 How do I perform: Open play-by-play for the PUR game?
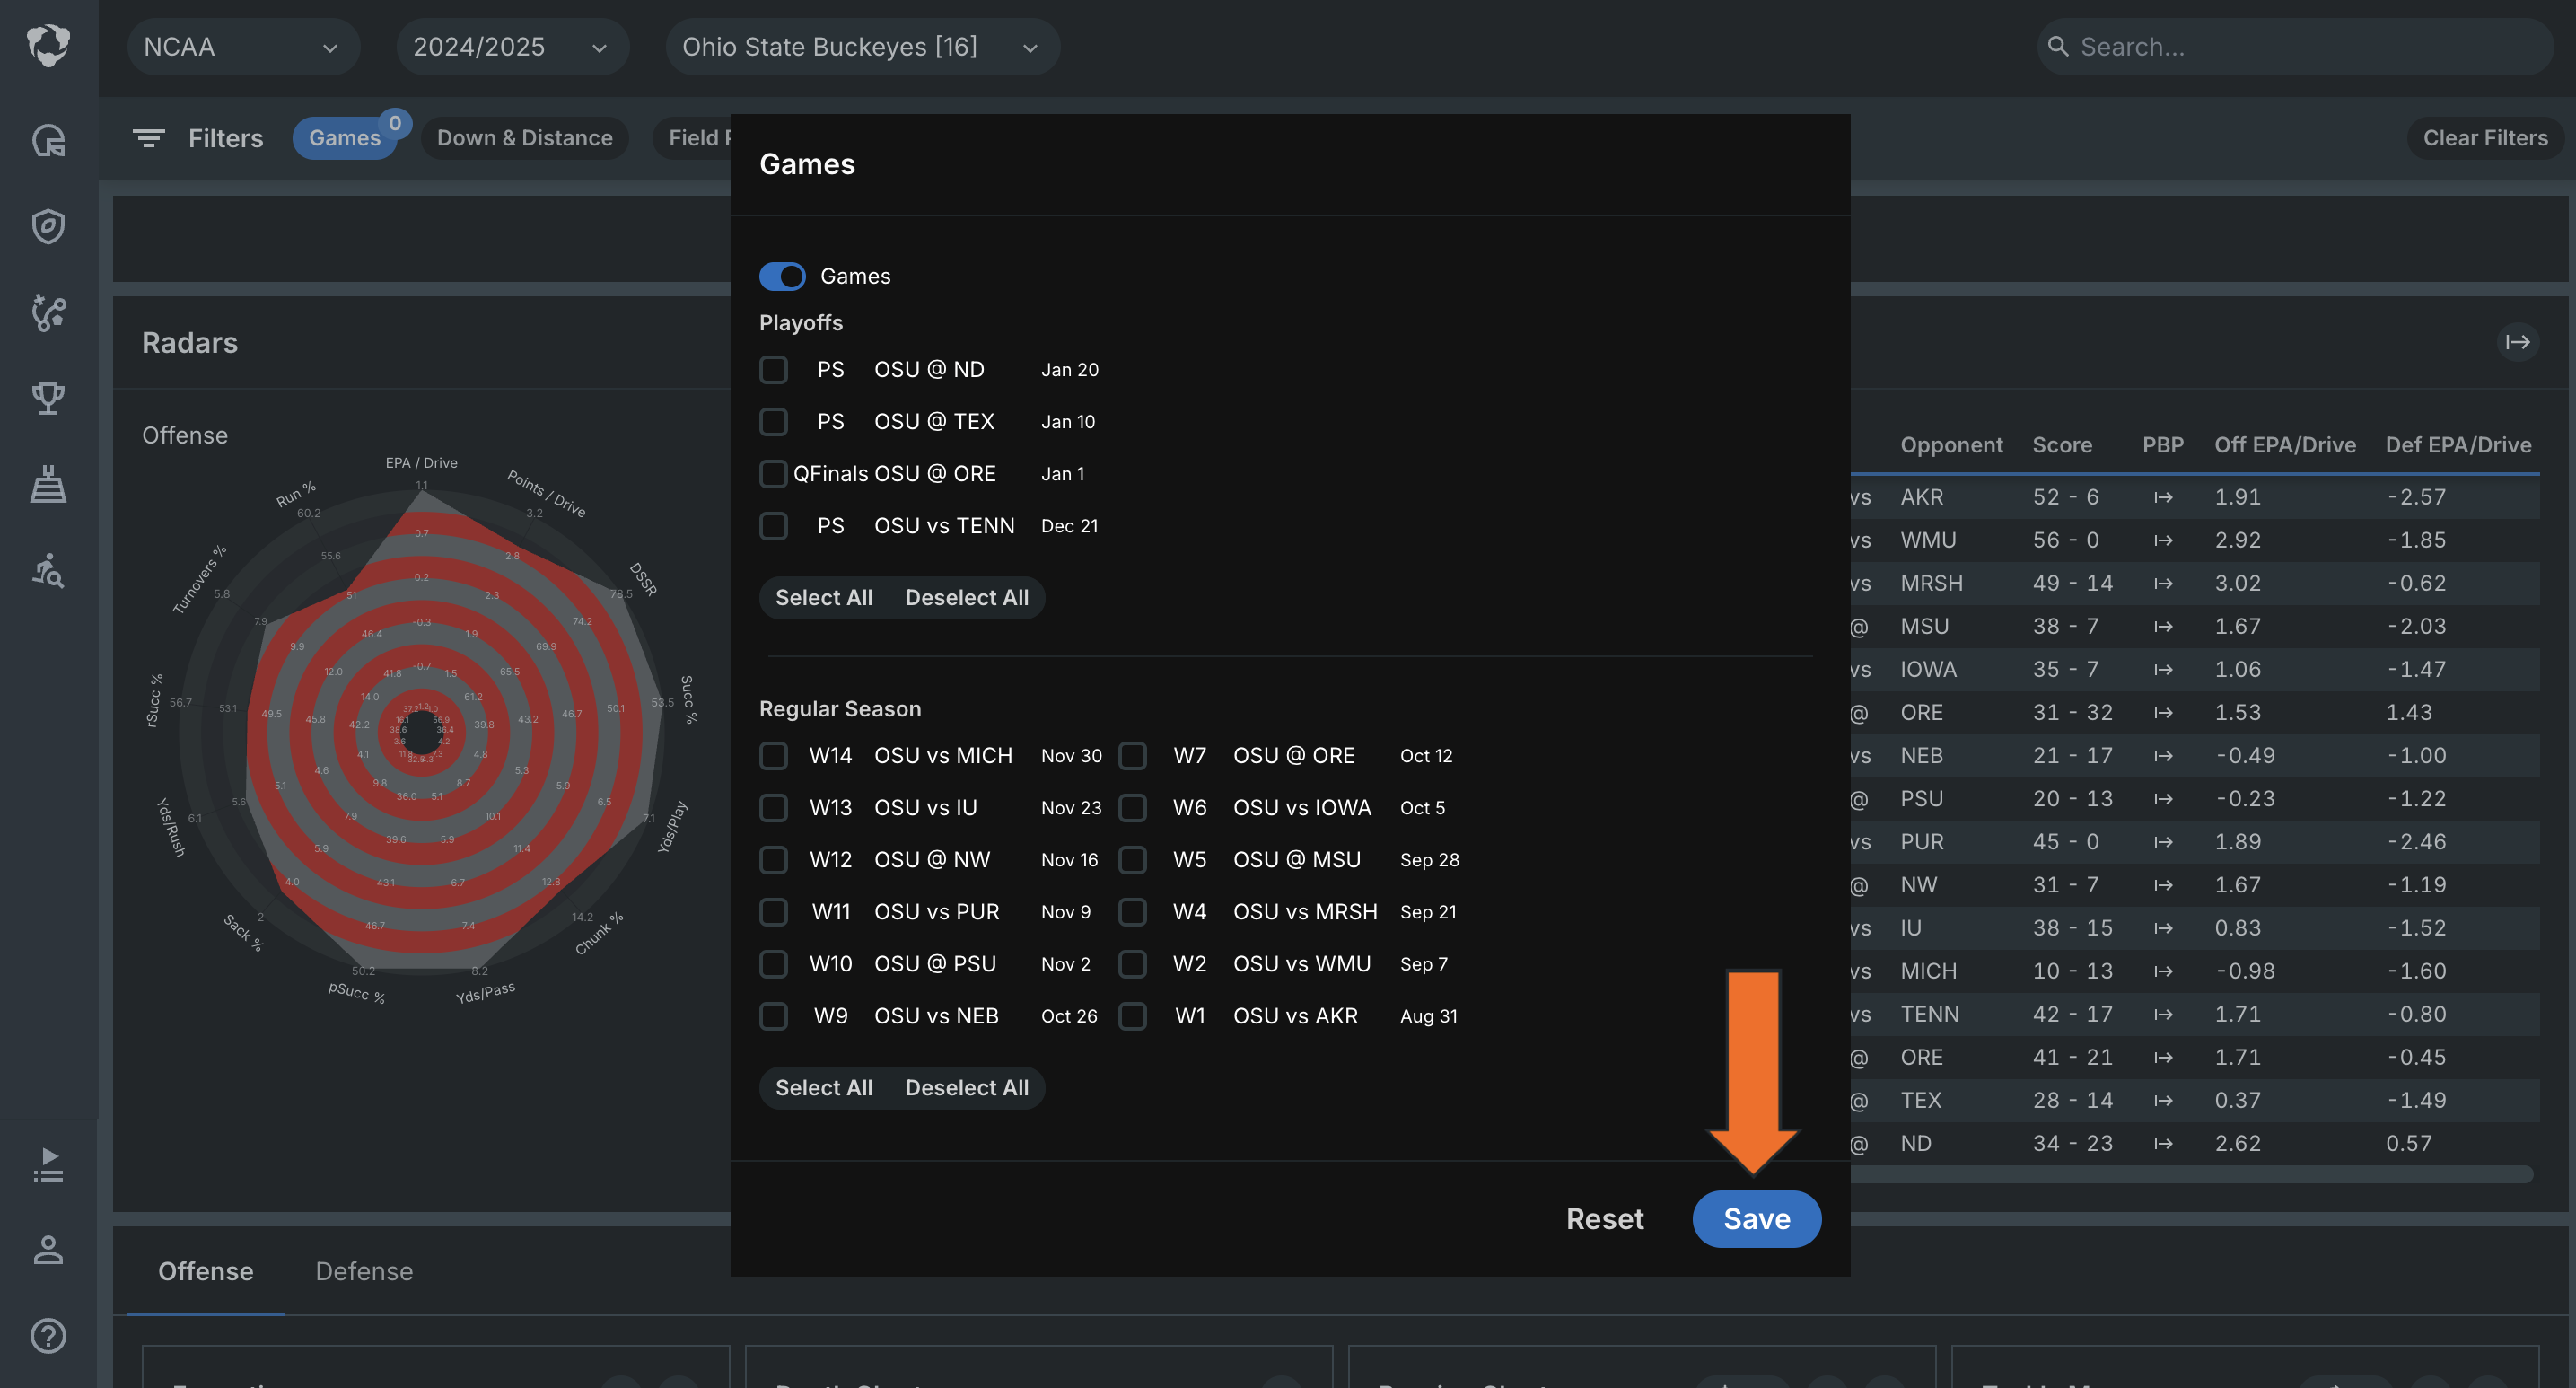(x=2163, y=842)
